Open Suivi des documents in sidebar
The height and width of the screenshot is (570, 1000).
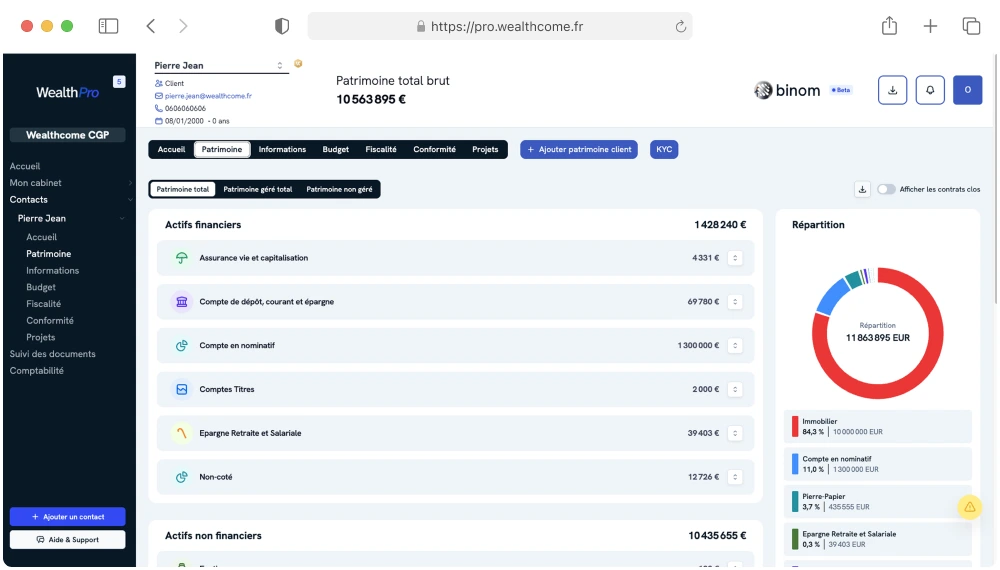52,354
